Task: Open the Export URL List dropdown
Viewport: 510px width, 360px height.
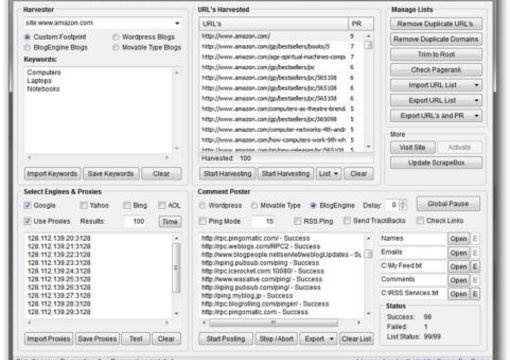Action: [x=436, y=101]
